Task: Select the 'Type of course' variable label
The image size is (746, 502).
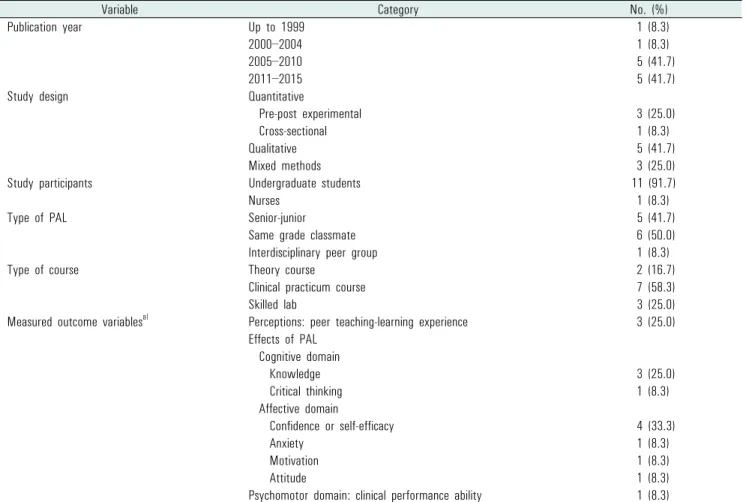Action: (x=43, y=270)
